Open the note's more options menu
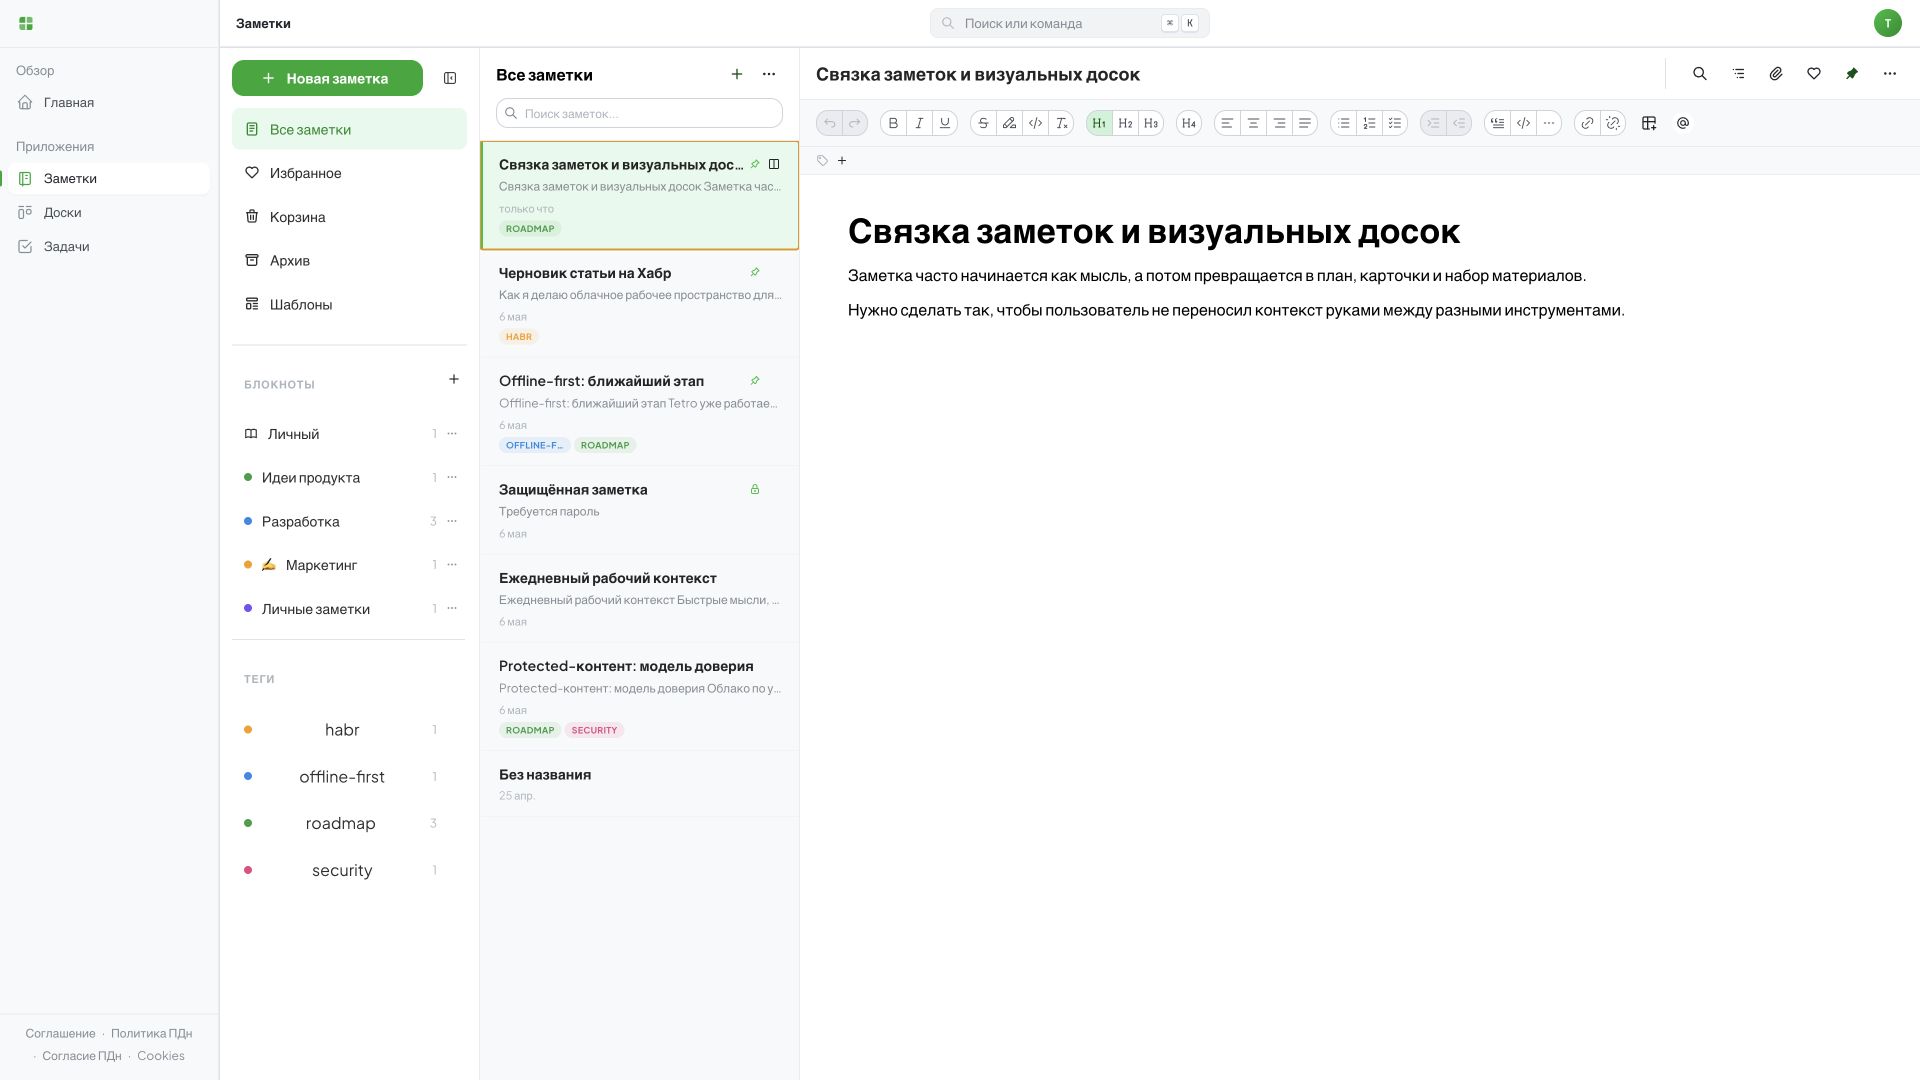 click(1890, 74)
